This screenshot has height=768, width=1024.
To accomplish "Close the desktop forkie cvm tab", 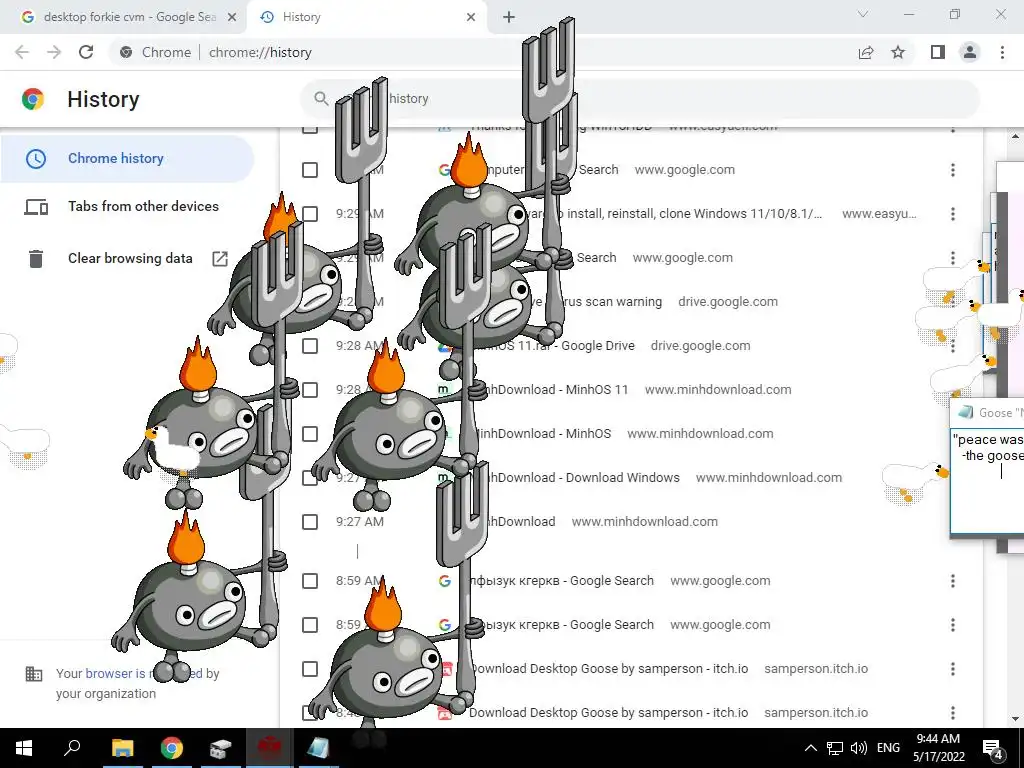I will pyautogui.click(x=231, y=17).
